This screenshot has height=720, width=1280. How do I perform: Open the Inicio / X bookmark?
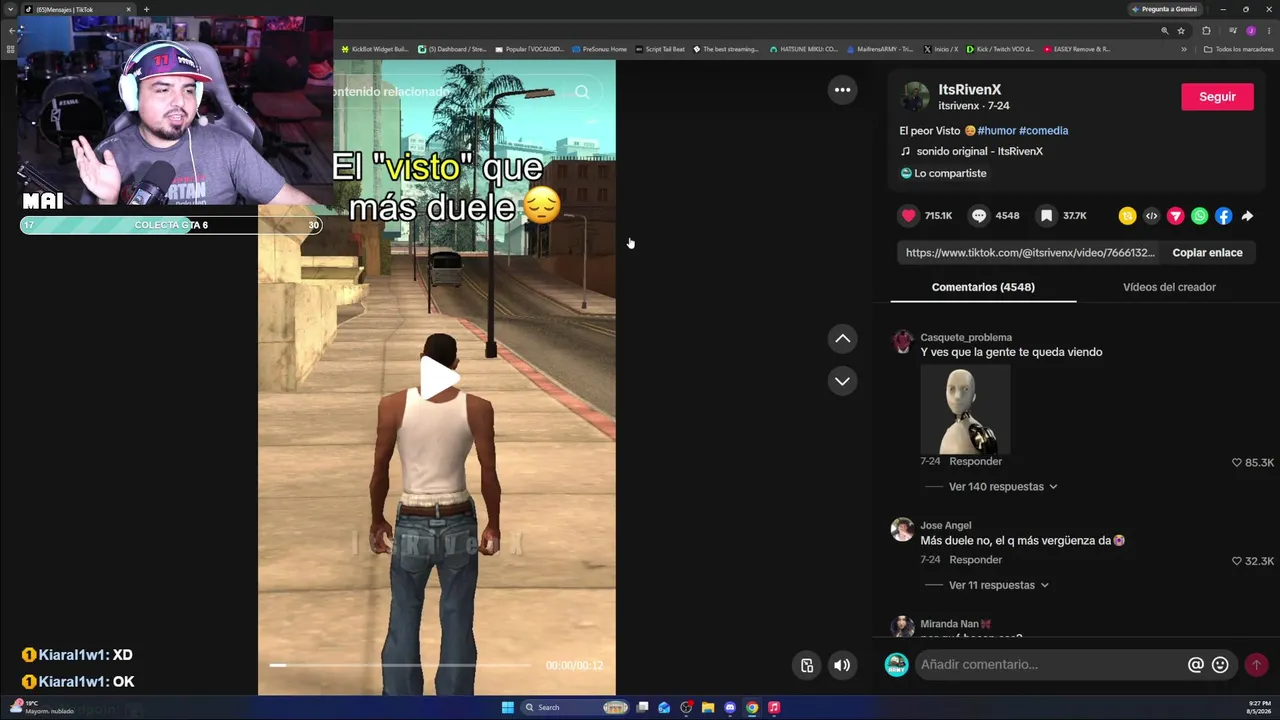tap(940, 49)
